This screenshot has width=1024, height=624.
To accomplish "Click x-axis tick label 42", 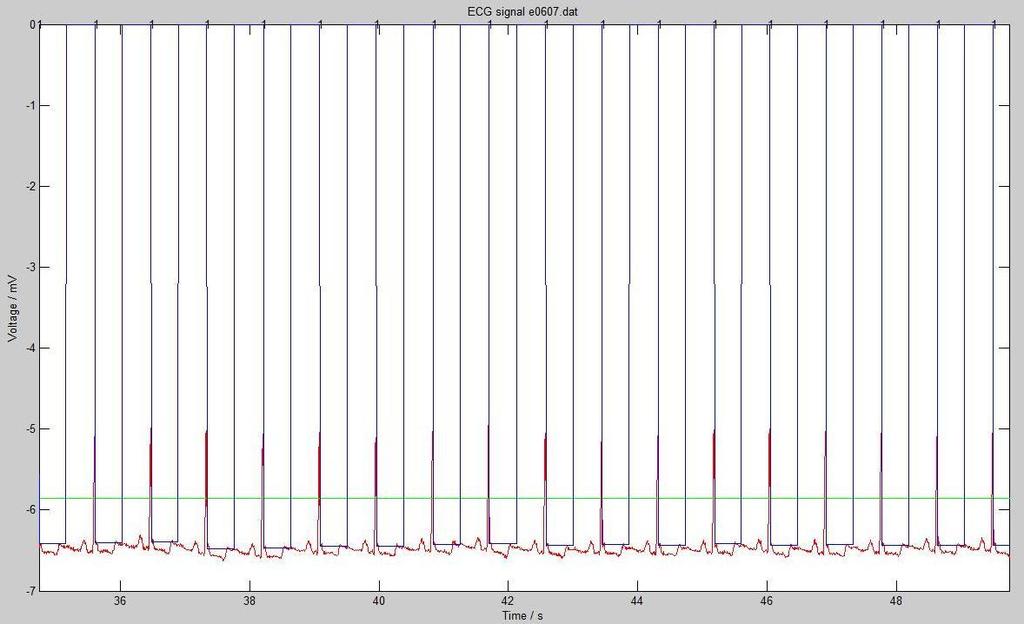I will 508,602.
